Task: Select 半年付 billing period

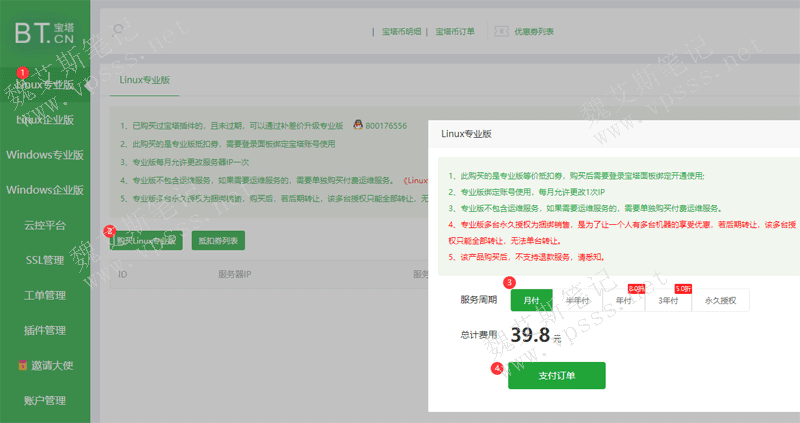Action: point(575,299)
